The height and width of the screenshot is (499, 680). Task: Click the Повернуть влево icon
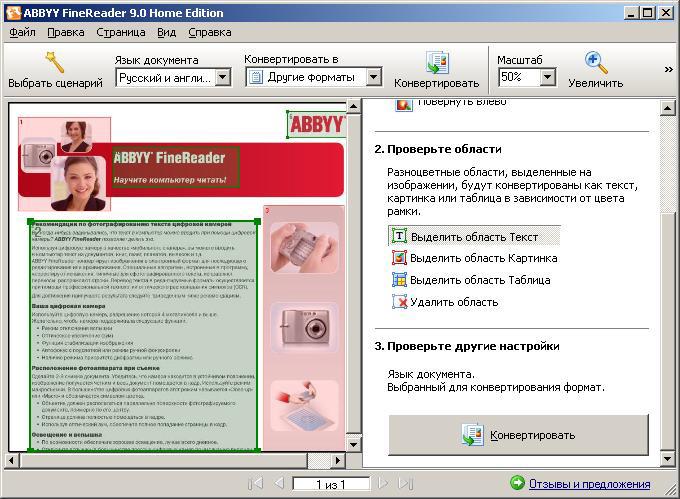403,105
